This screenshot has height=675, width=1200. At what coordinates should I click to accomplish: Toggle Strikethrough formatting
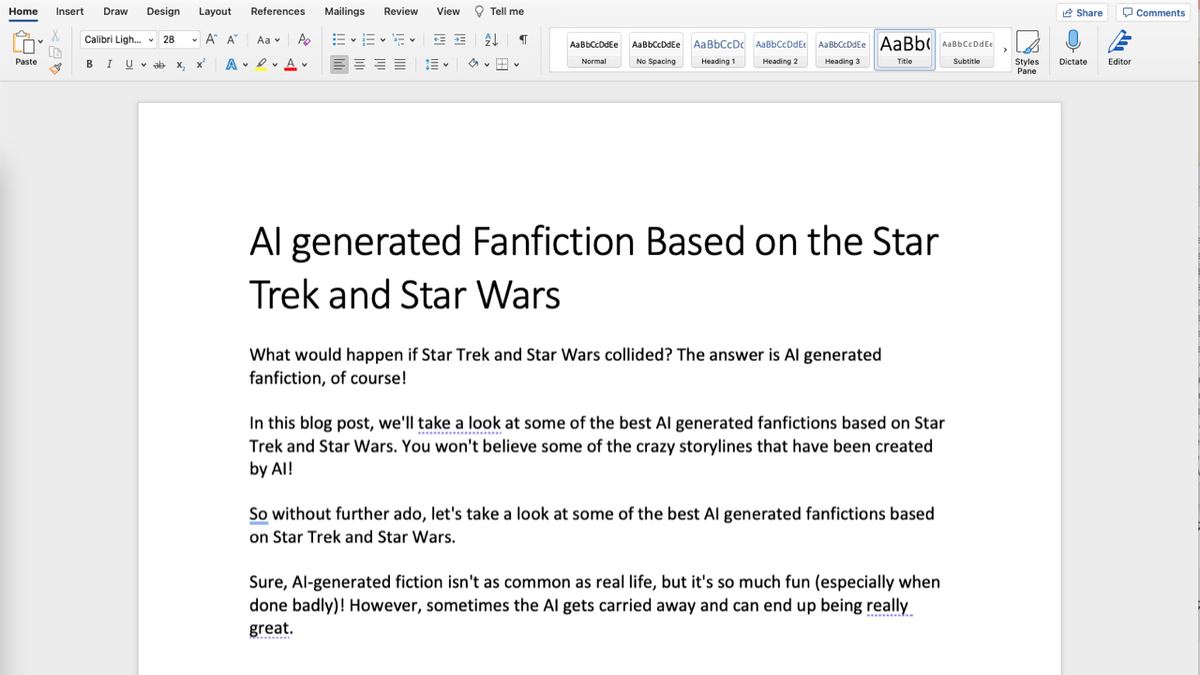pyautogui.click(x=160, y=64)
